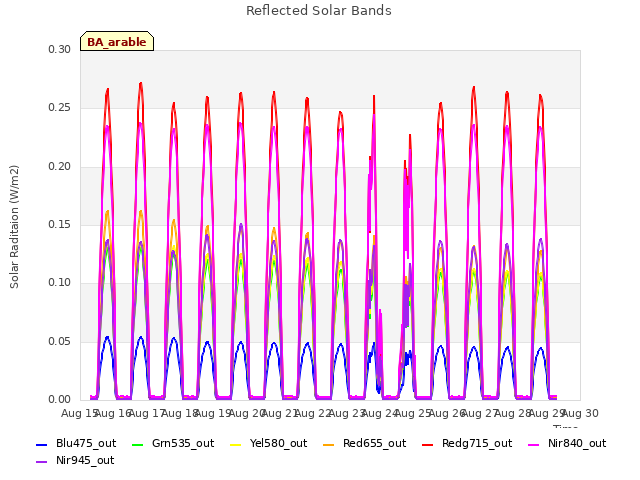Click the Aug 15 x-axis date label

pyautogui.click(x=79, y=413)
